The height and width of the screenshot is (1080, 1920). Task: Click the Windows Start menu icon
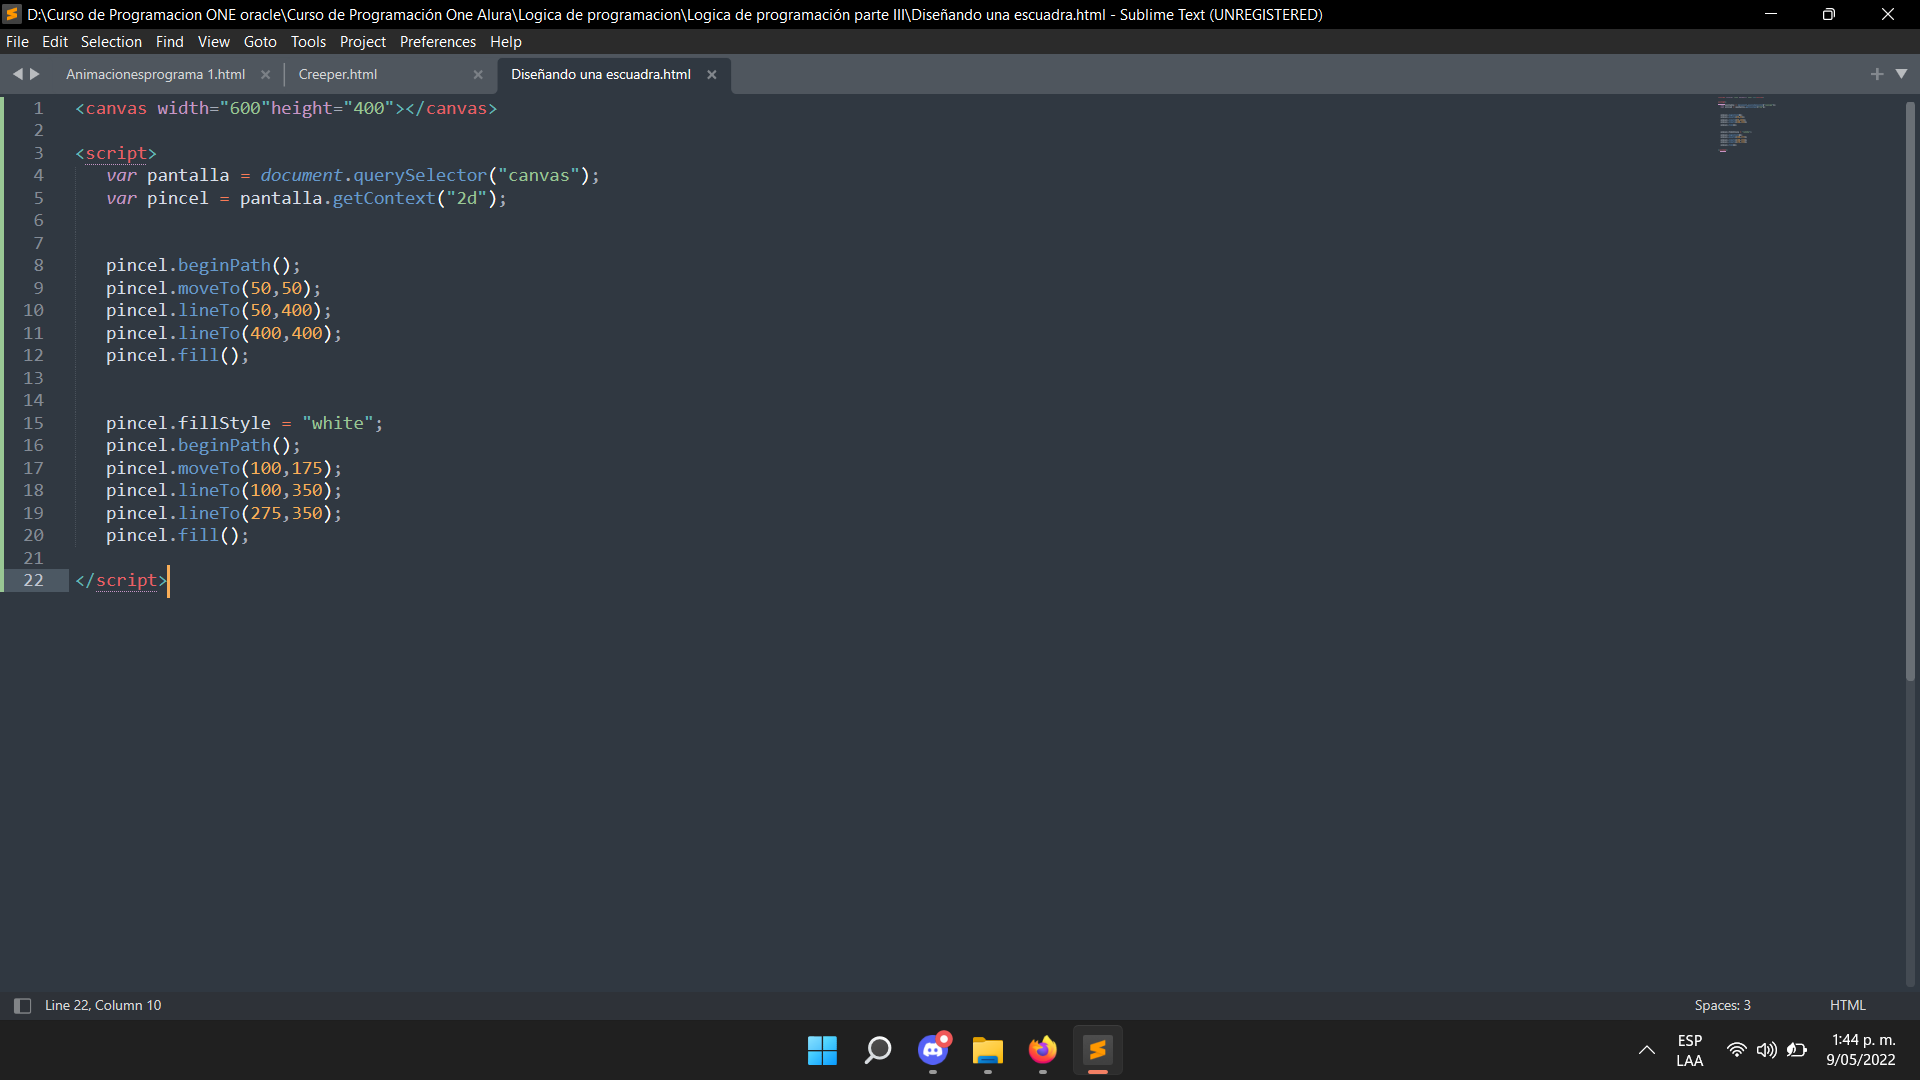tap(820, 1050)
